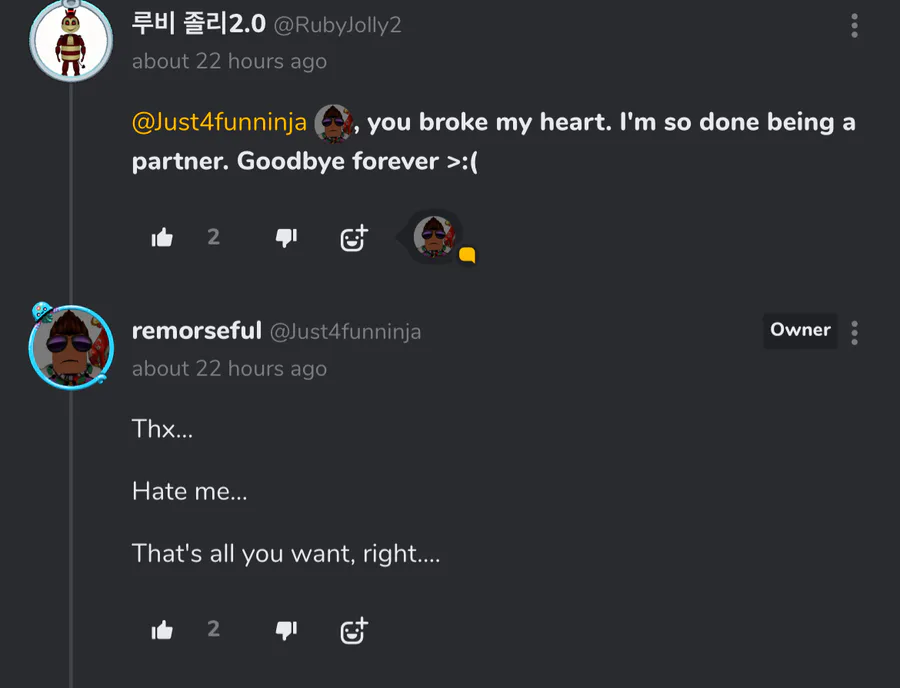This screenshot has height=688, width=900.
Task: Click the @RubyJolly2 username handle
Action: tap(337, 25)
